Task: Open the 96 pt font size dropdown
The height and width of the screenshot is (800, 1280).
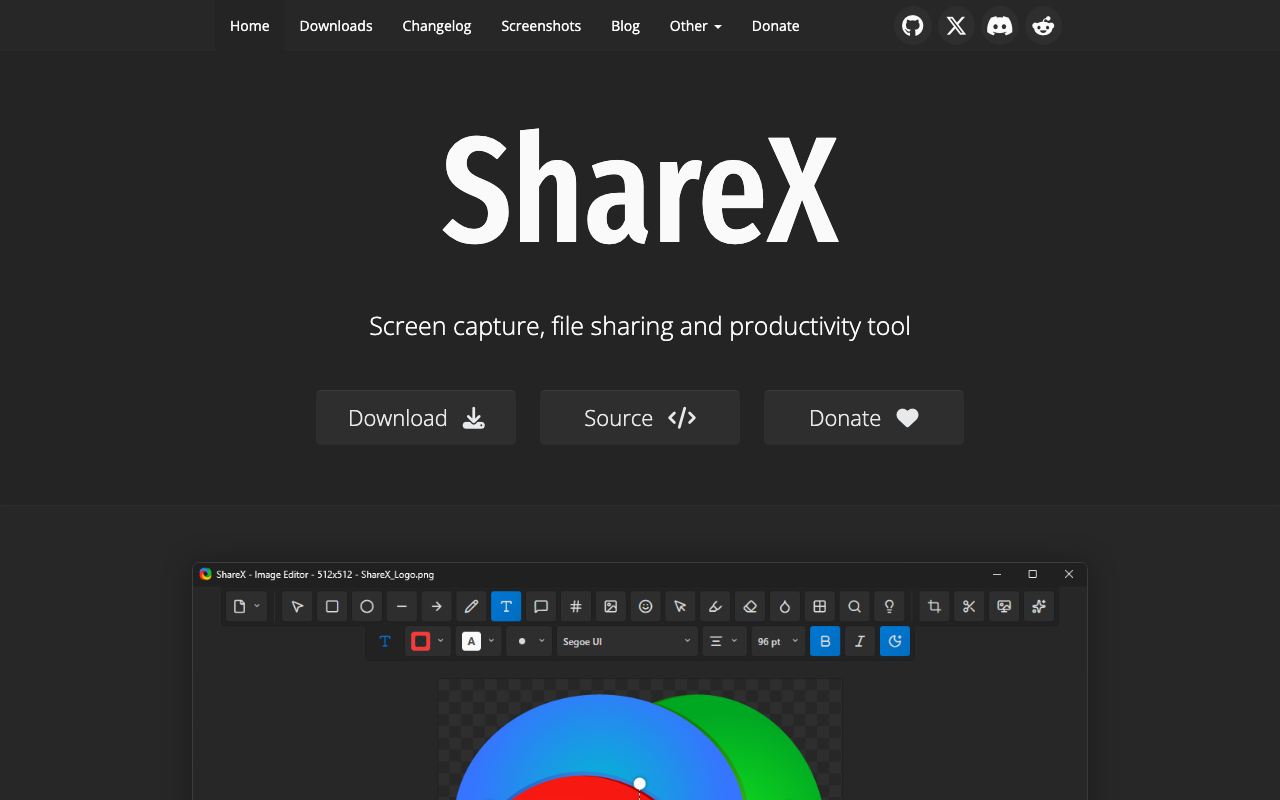Action: (778, 641)
